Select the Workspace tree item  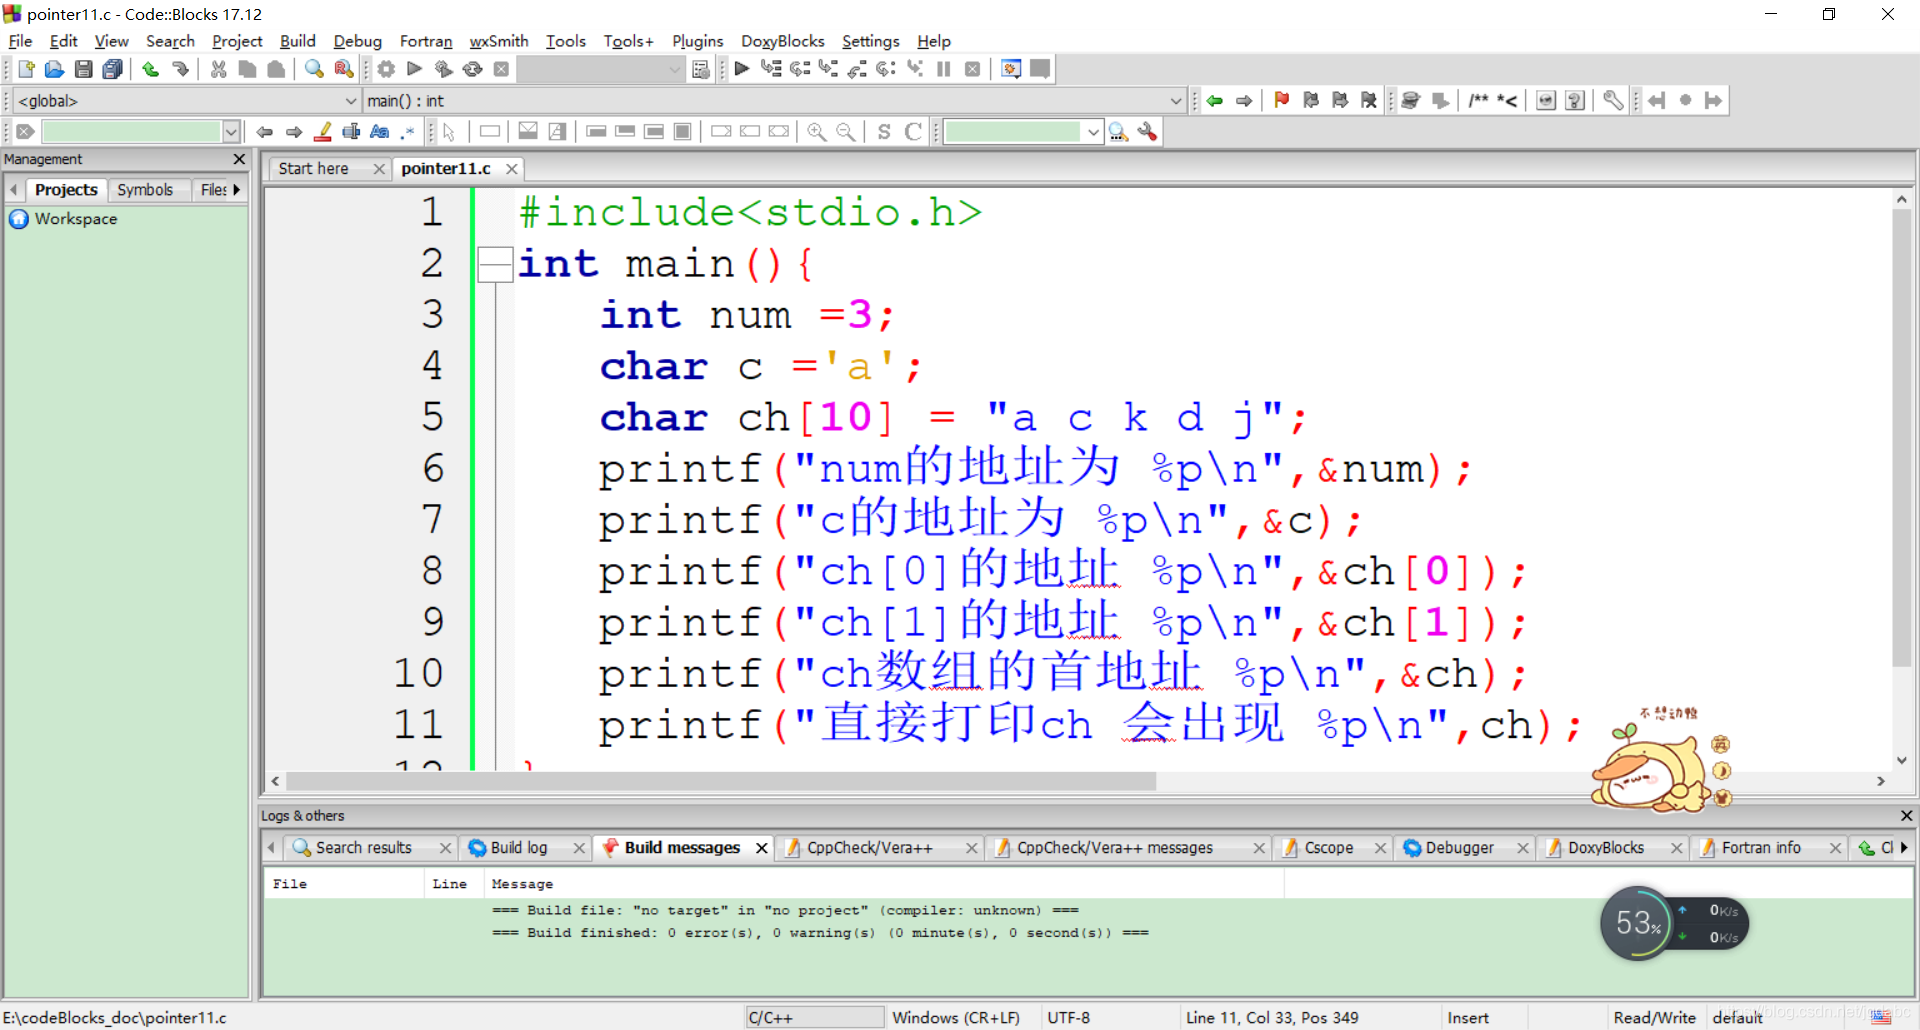(75, 218)
